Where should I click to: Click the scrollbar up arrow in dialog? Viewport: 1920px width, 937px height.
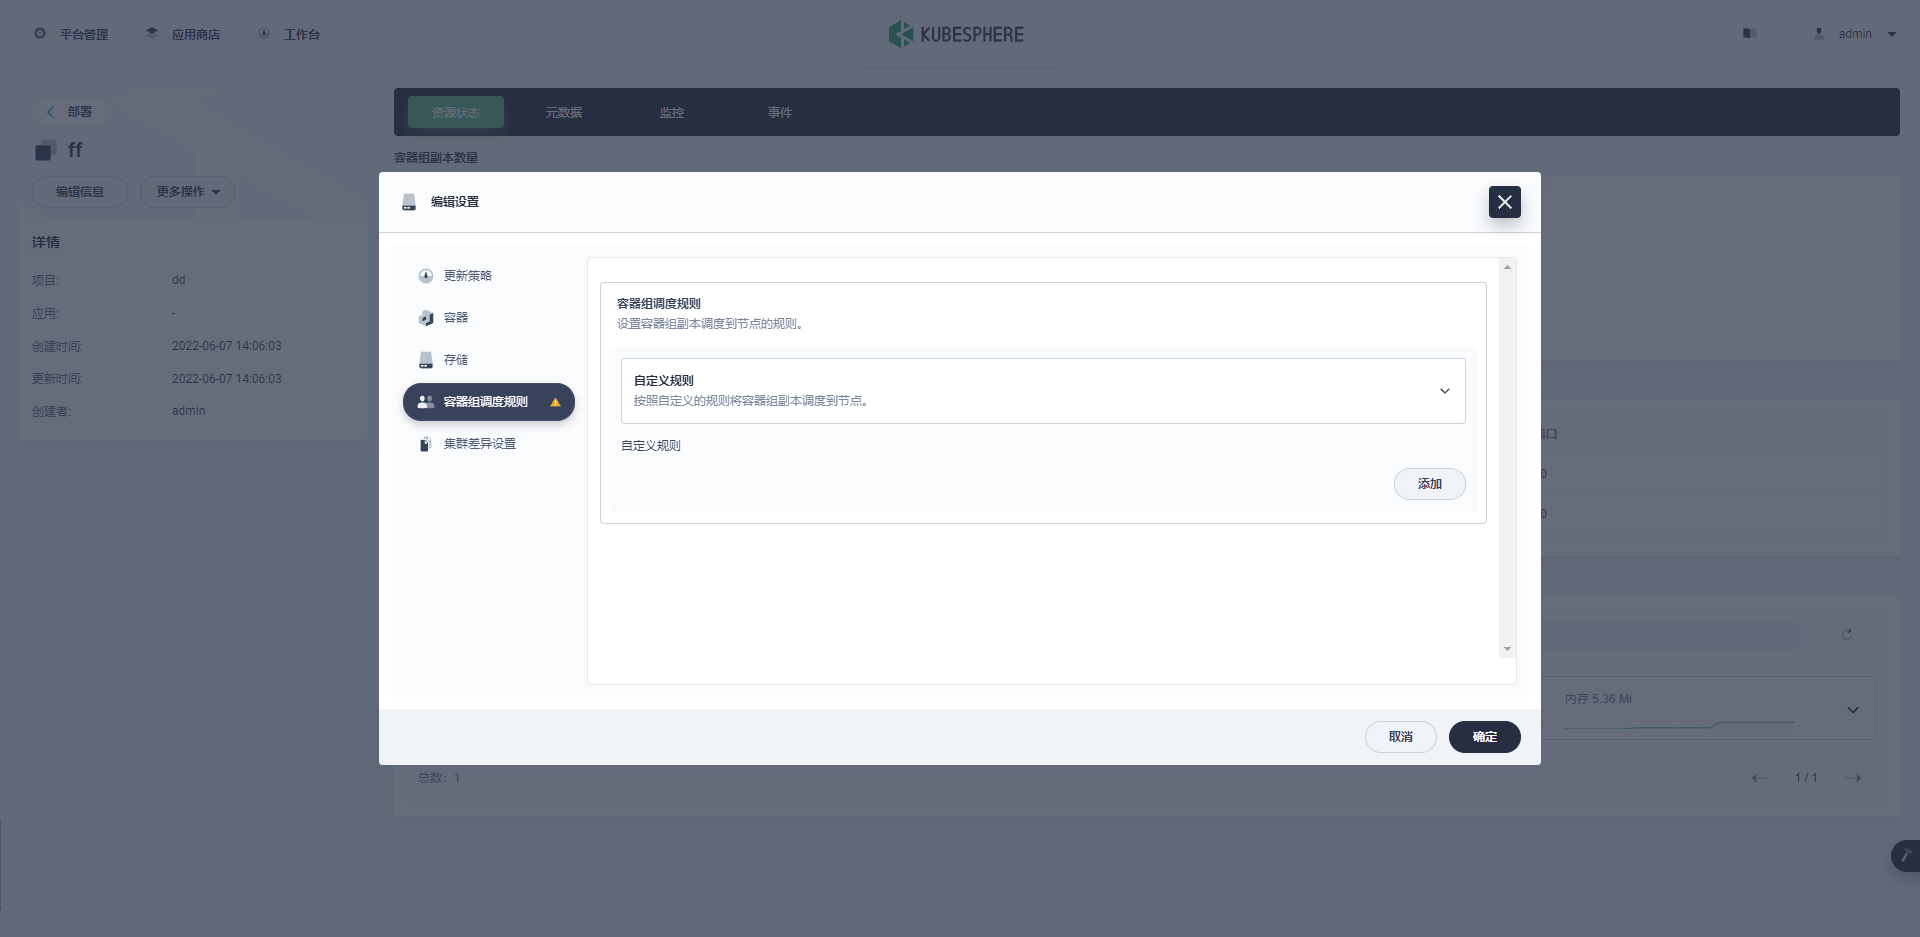click(x=1507, y=267)
